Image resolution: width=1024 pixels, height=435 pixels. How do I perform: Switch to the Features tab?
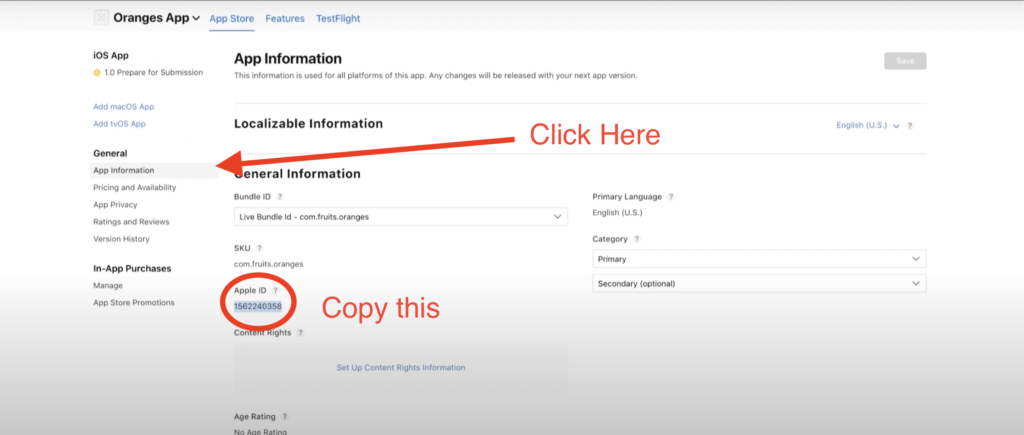click(x=285, y=18)
